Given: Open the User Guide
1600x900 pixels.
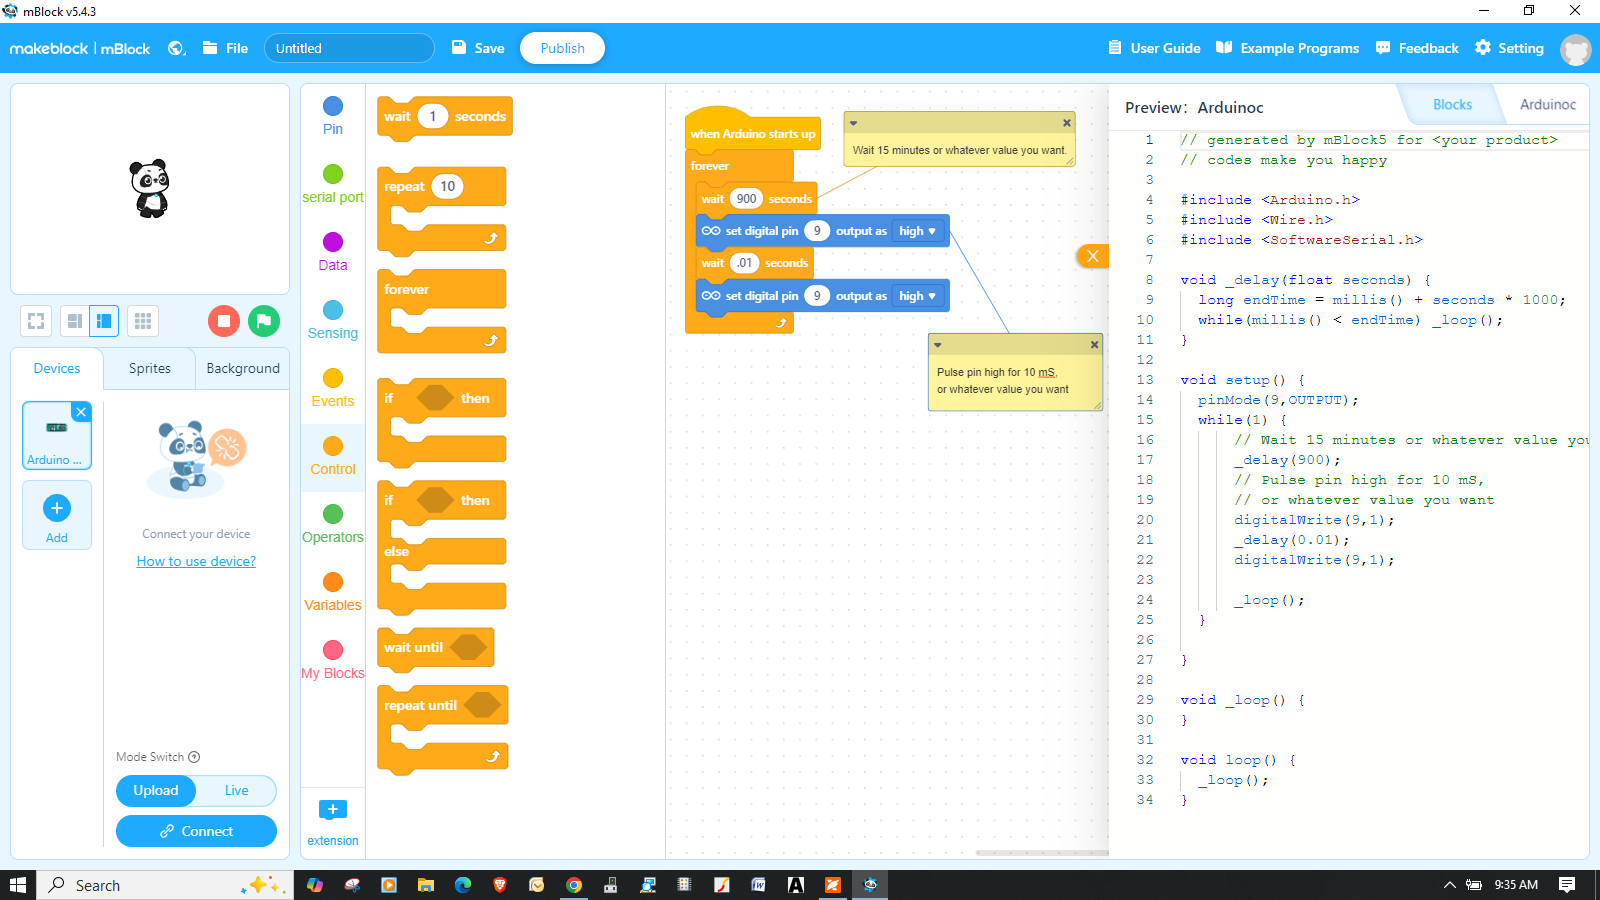Looking at the screenshot, I should pos(1154,48).
